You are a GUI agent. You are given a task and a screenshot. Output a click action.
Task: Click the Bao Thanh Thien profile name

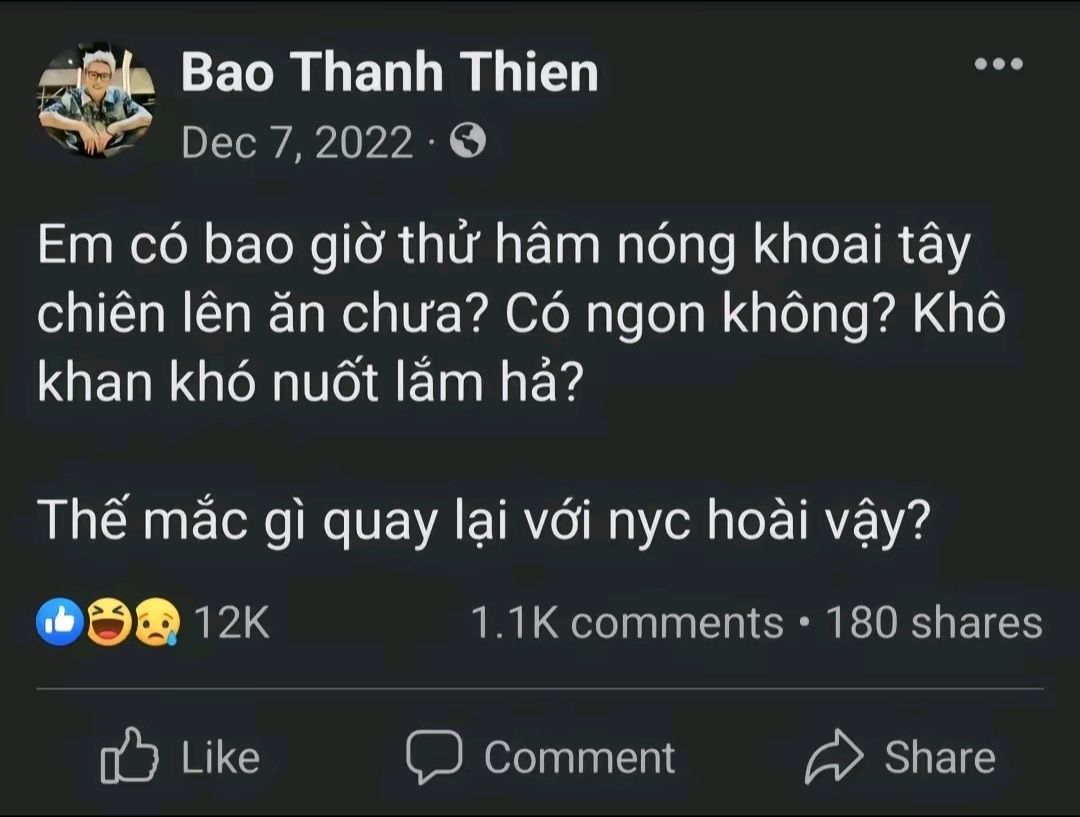tap(390, 74)
